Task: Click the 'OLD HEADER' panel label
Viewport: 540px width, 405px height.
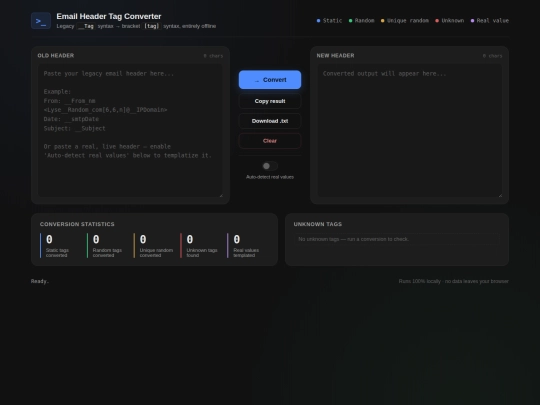Action: pyautogui.click(x=56, y=55)
